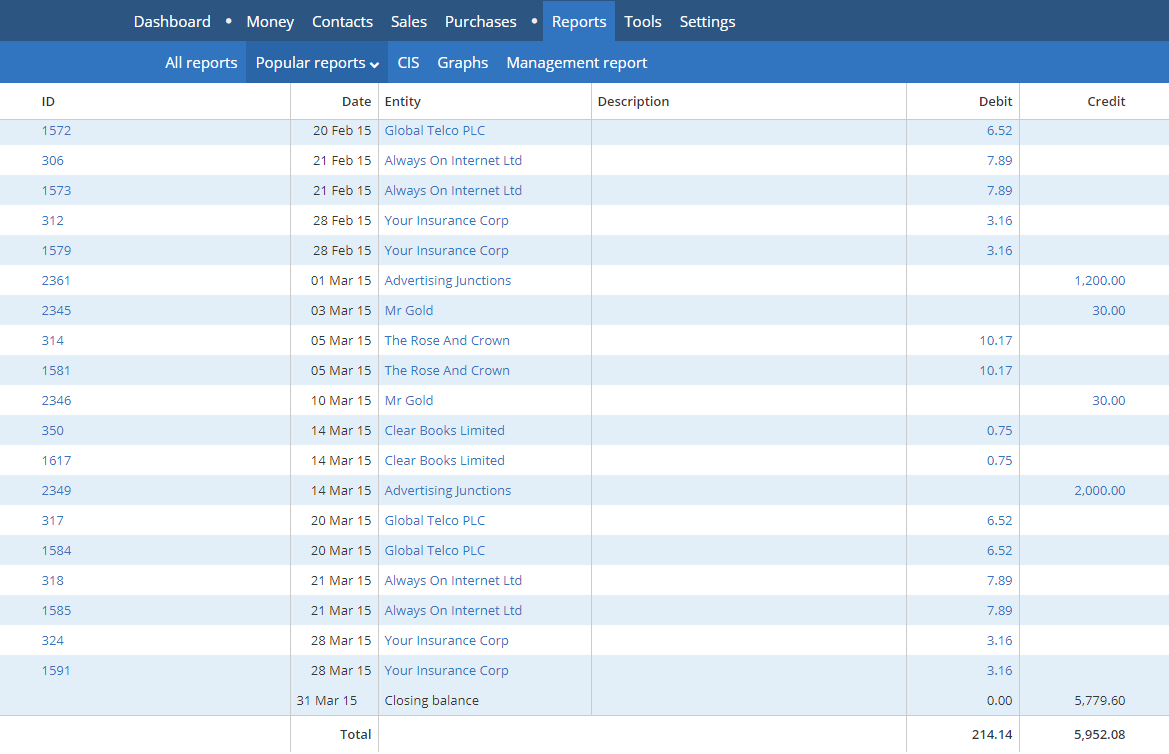Open Global Telco PLC in row 1584
Image resolution: width=1169 pixels, height=754 pixels.
[435, 550]
